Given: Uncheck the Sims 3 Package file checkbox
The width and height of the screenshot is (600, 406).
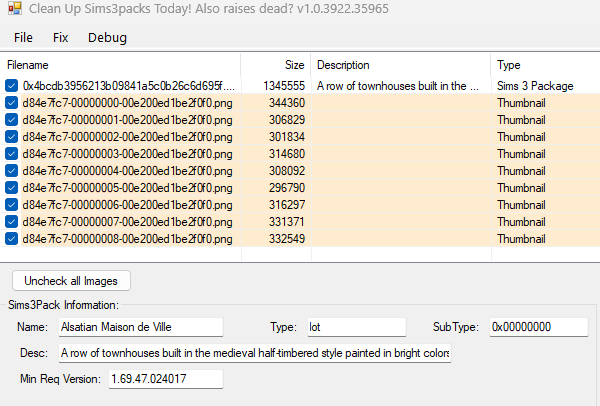Looking at the screenshot, I should pyautogui.click(x=12, y=86).
